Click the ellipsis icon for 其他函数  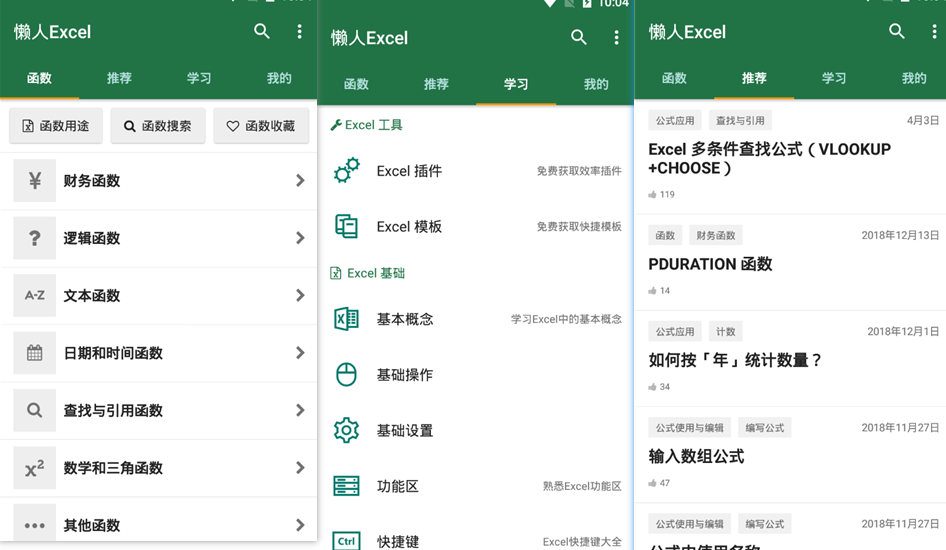coord(34,525)
